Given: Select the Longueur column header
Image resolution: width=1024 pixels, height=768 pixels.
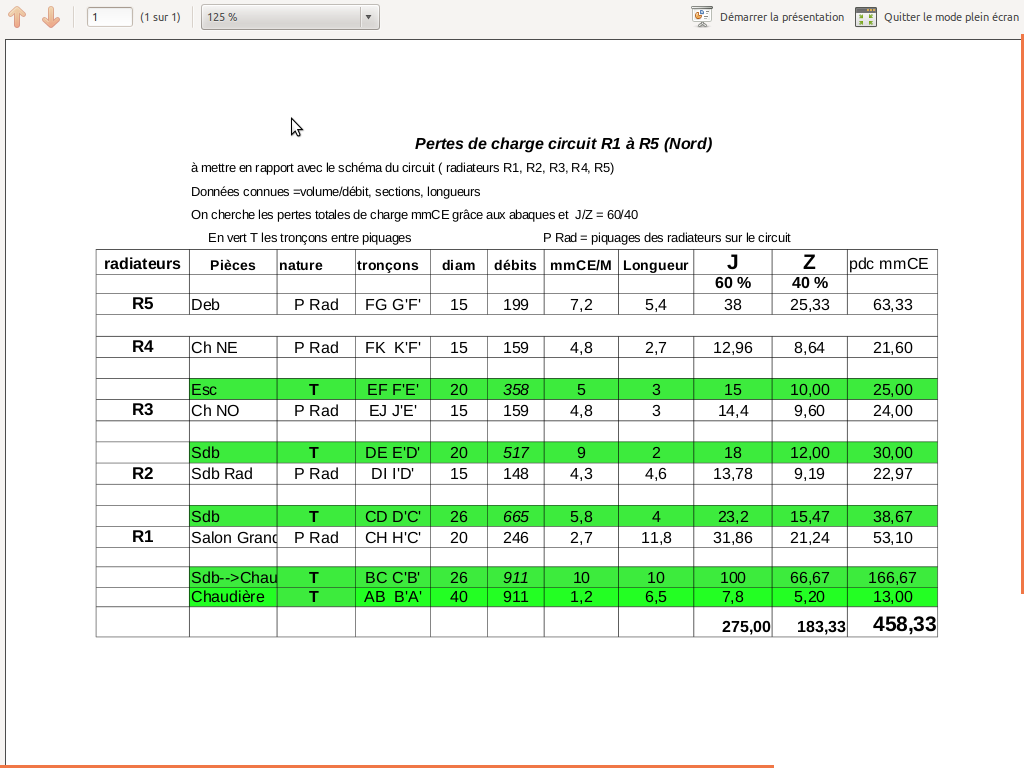Looking at the screenshot, I should 656,264.
